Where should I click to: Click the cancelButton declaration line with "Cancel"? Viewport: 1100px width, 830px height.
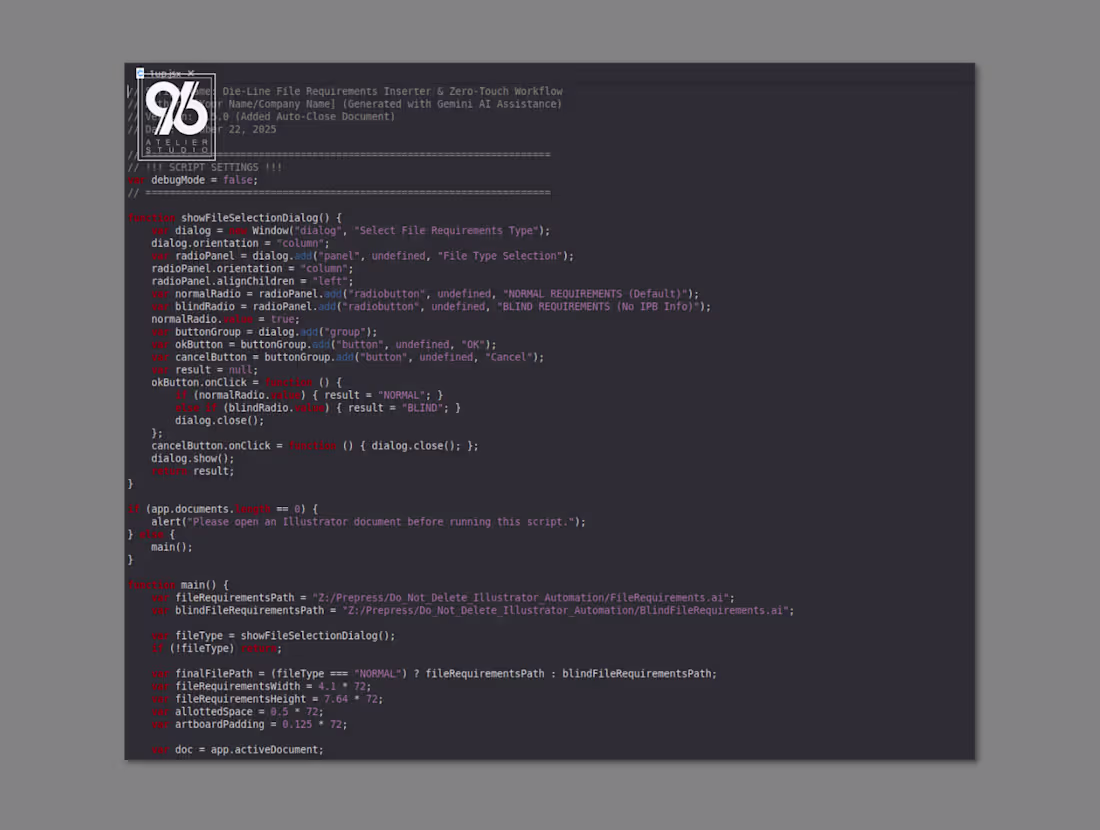coord(347,357)
